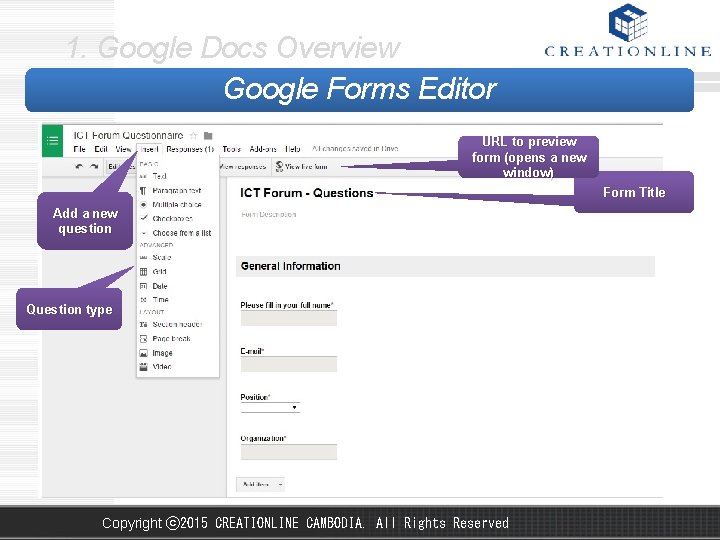Open the Position dropdown list

coord(270,408)
